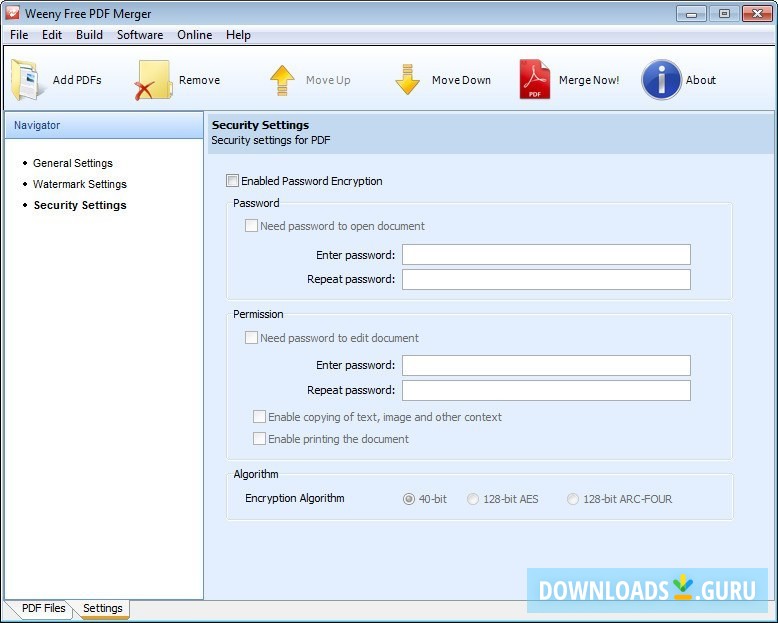This screenshot has height=623, width=778.
Task: Click the Navigator panel header
Action: point(104,125)
